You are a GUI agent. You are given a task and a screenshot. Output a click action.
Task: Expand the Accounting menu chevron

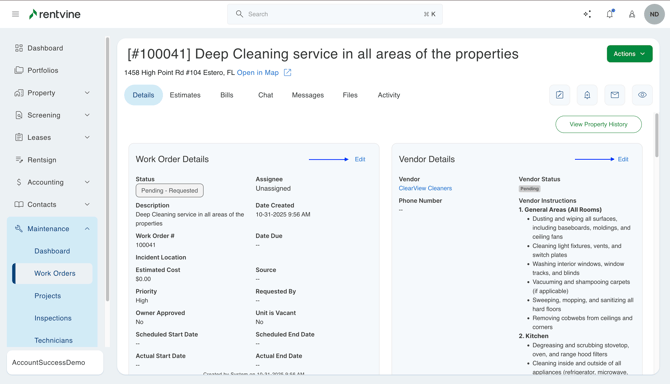87,182
